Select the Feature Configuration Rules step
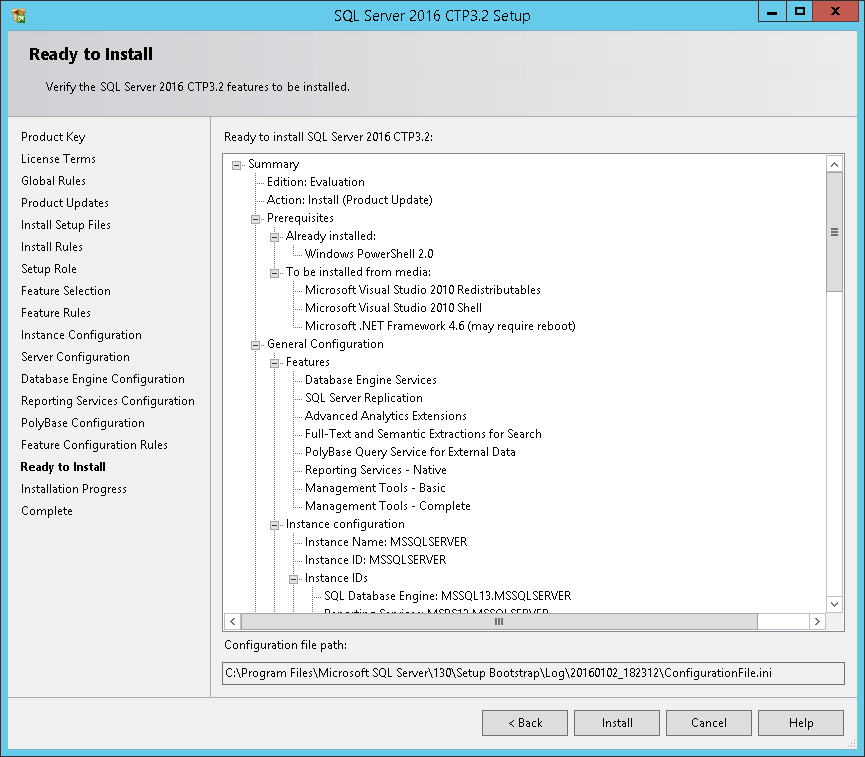Screen dimensions: 865x757 coord(94,445)
